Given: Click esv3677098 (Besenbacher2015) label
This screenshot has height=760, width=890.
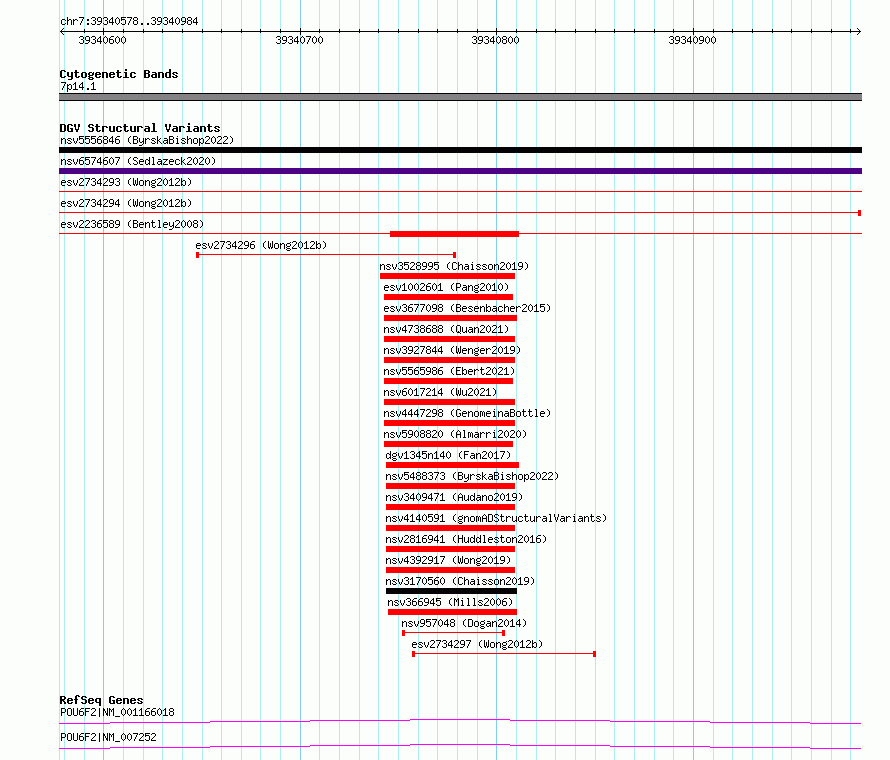Looking at the screenshot, I should coord(467,308).
